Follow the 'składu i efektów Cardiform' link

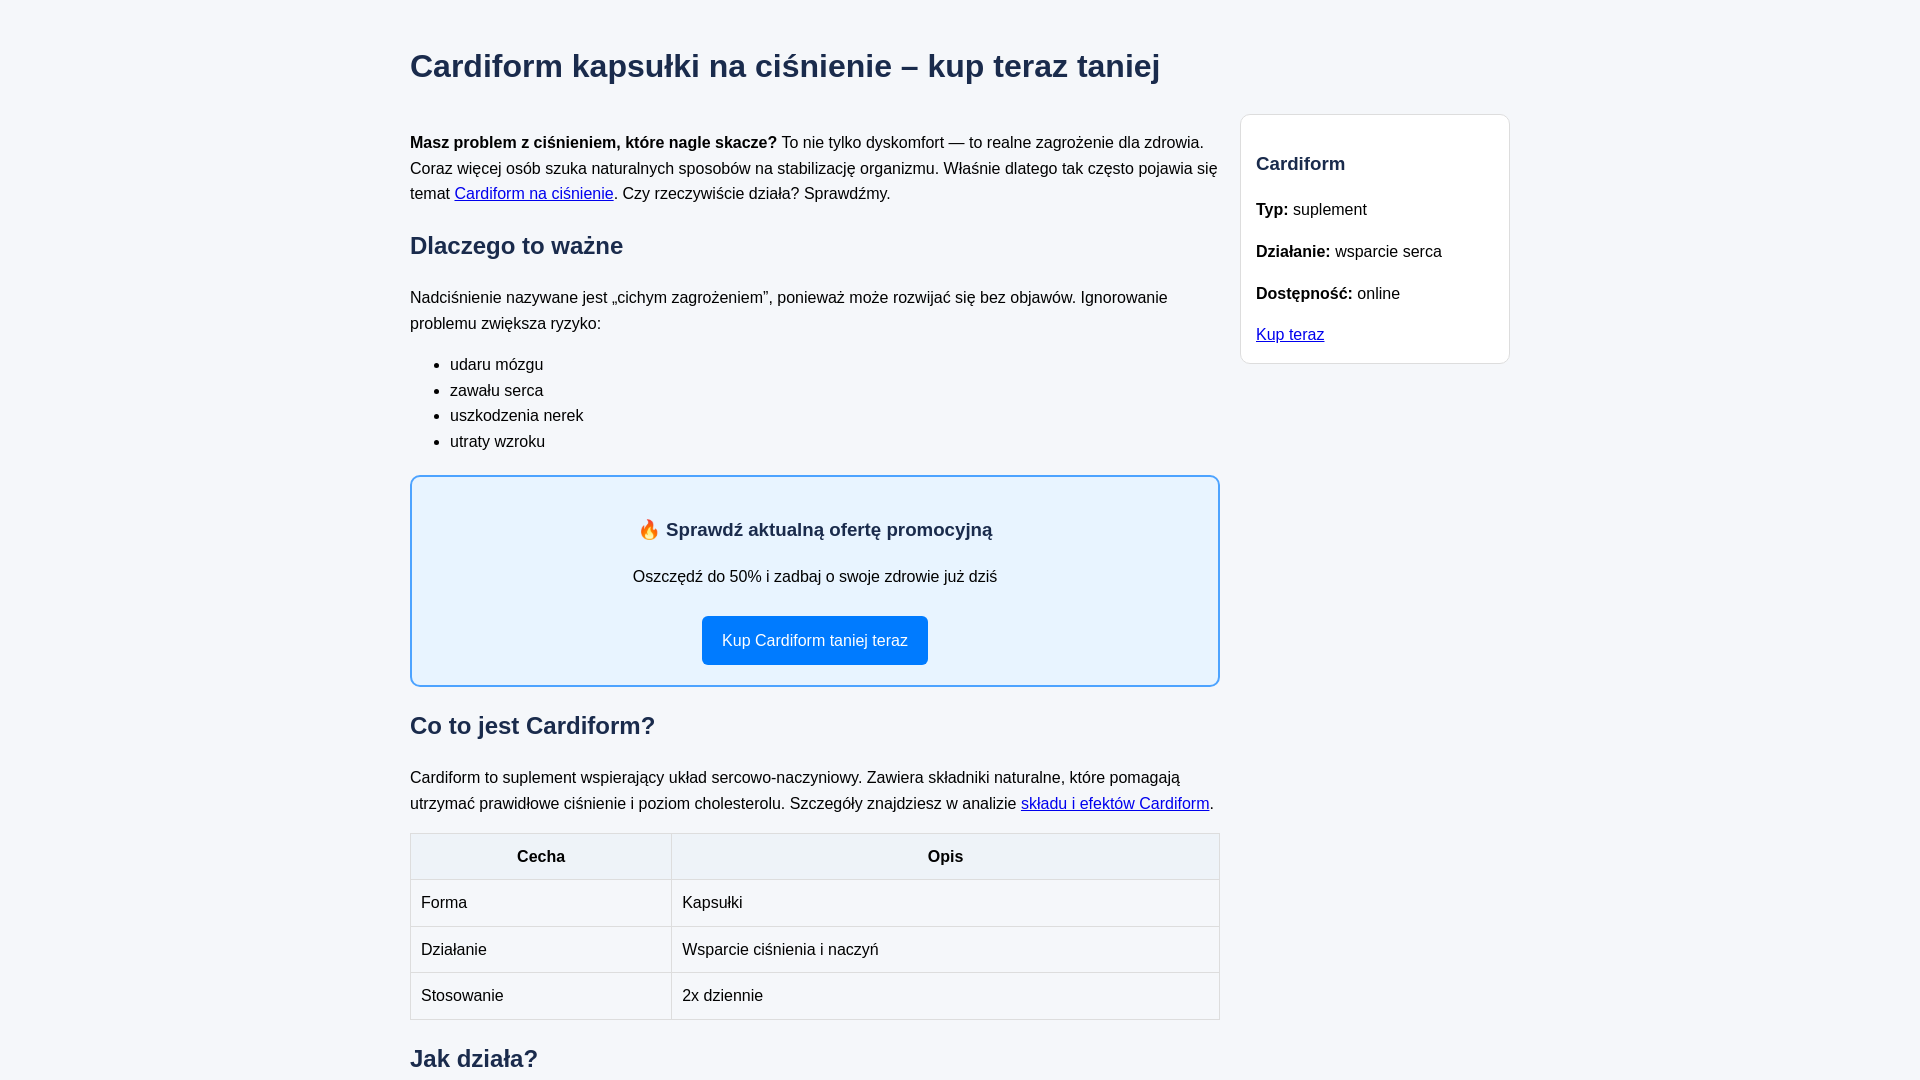point(1115,804)
